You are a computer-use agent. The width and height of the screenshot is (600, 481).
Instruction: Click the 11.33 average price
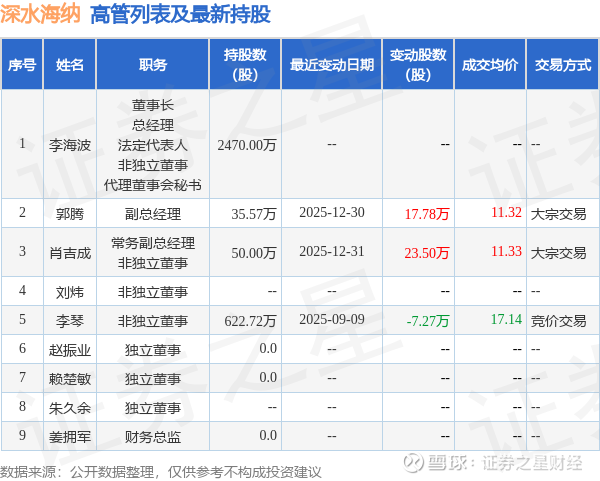pos(506,251)
